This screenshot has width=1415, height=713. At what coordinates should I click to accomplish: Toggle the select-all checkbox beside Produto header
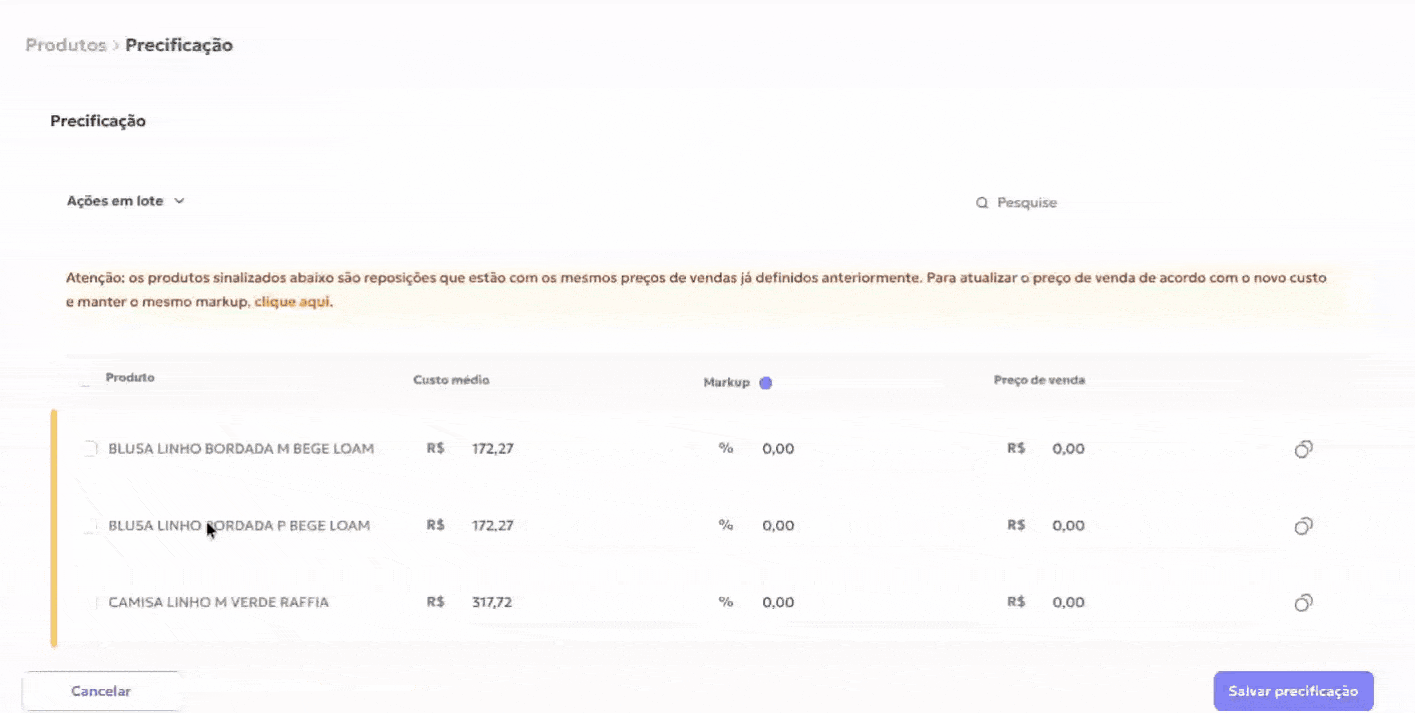pos(86,380)
